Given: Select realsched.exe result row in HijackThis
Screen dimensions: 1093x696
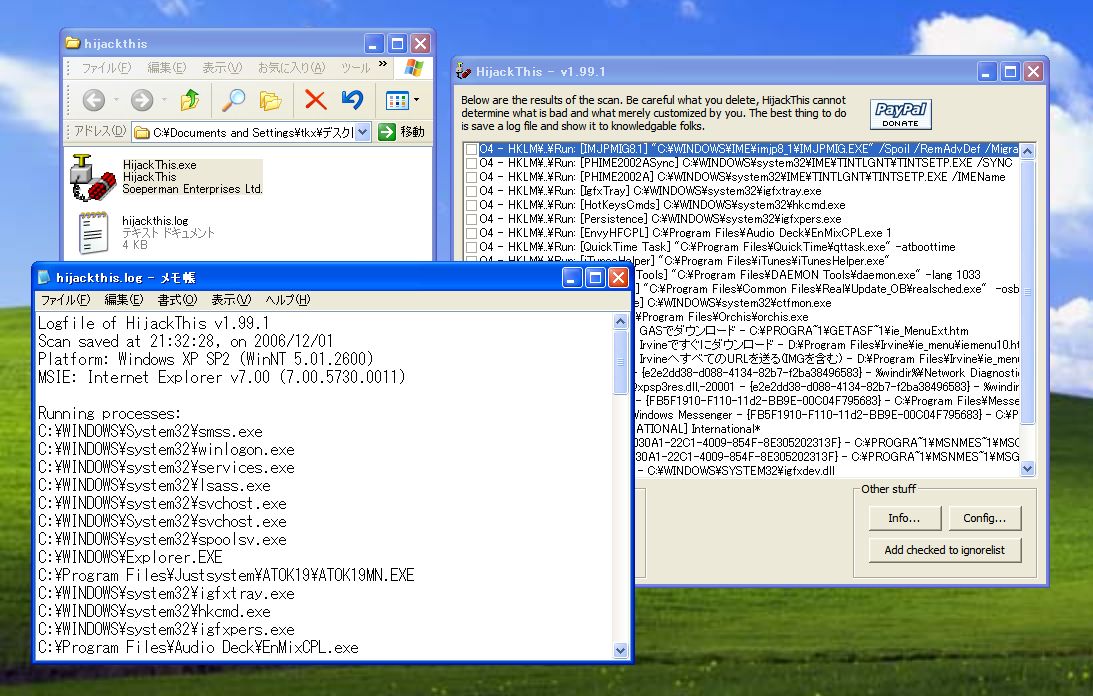Looking at the screenshot, I should (x=827, y=289).
